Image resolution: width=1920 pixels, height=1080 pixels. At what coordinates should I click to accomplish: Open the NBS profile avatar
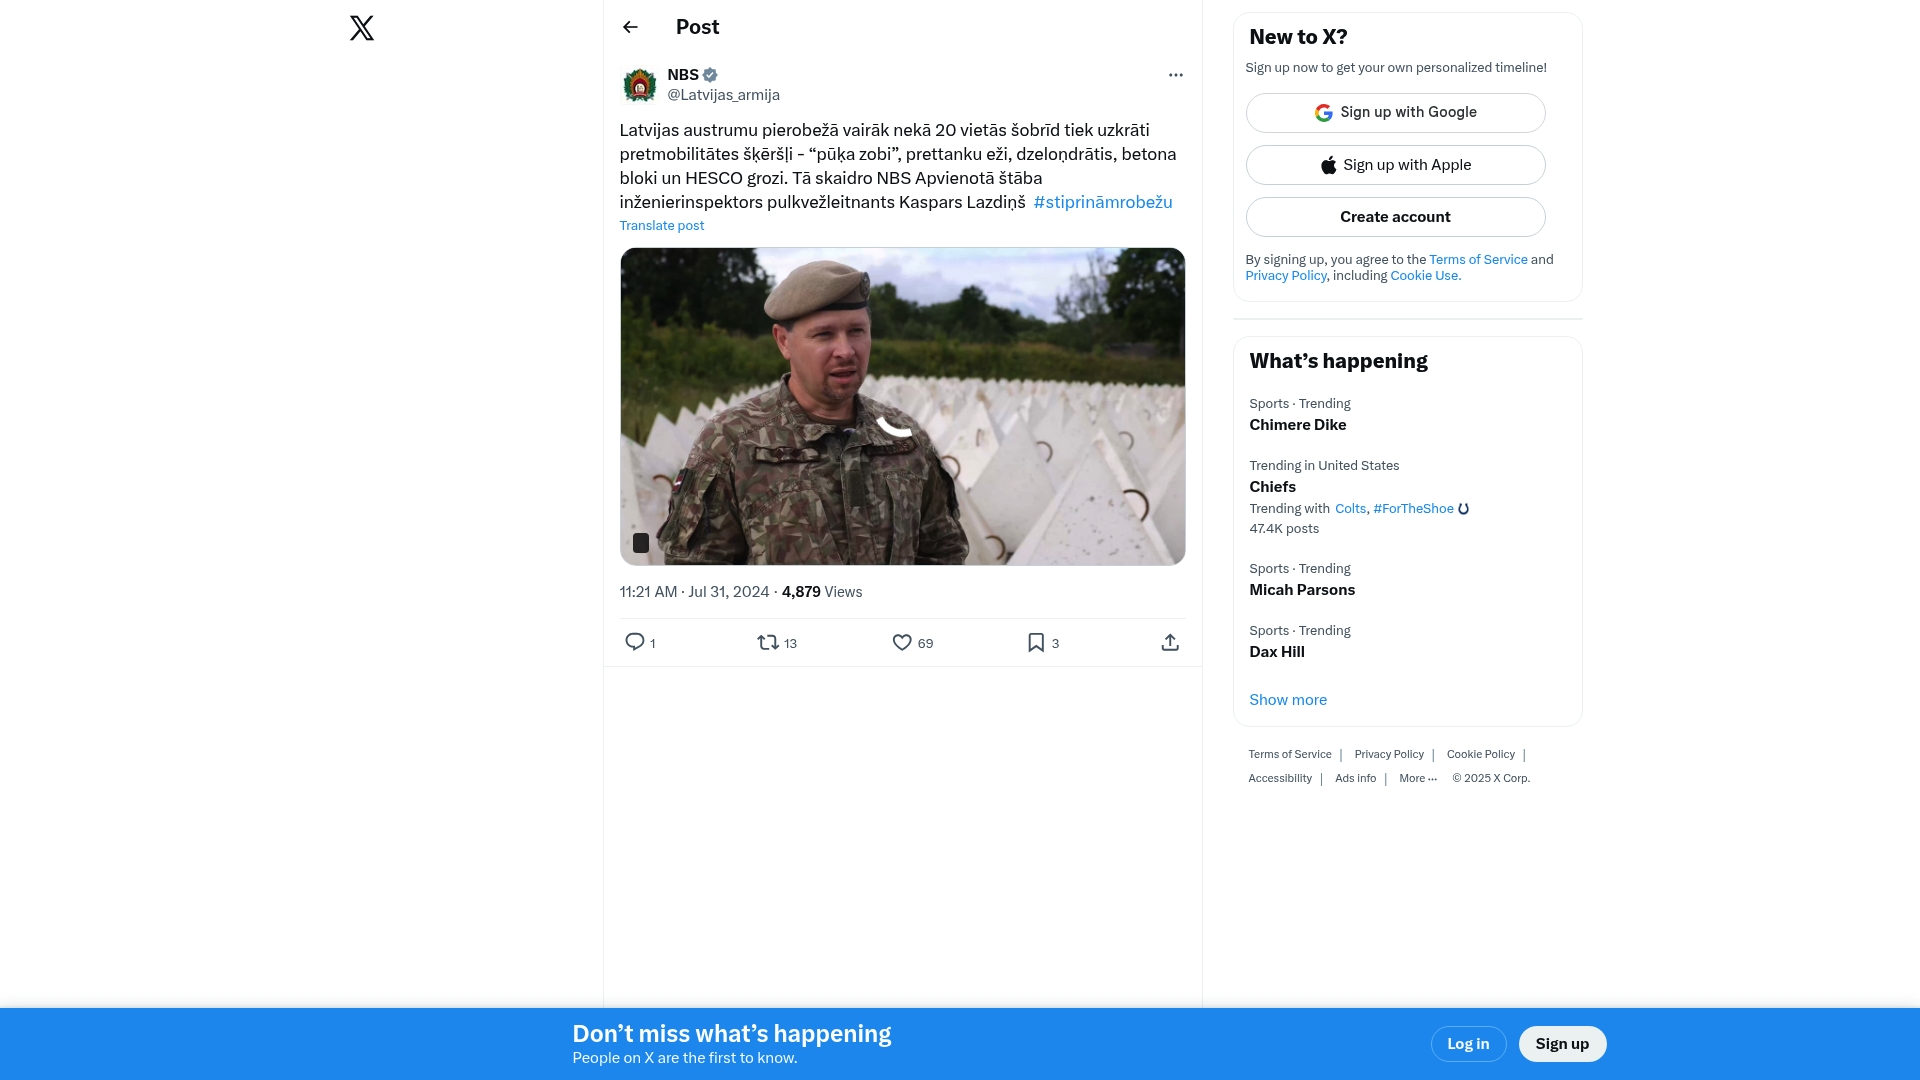(640, 85)
